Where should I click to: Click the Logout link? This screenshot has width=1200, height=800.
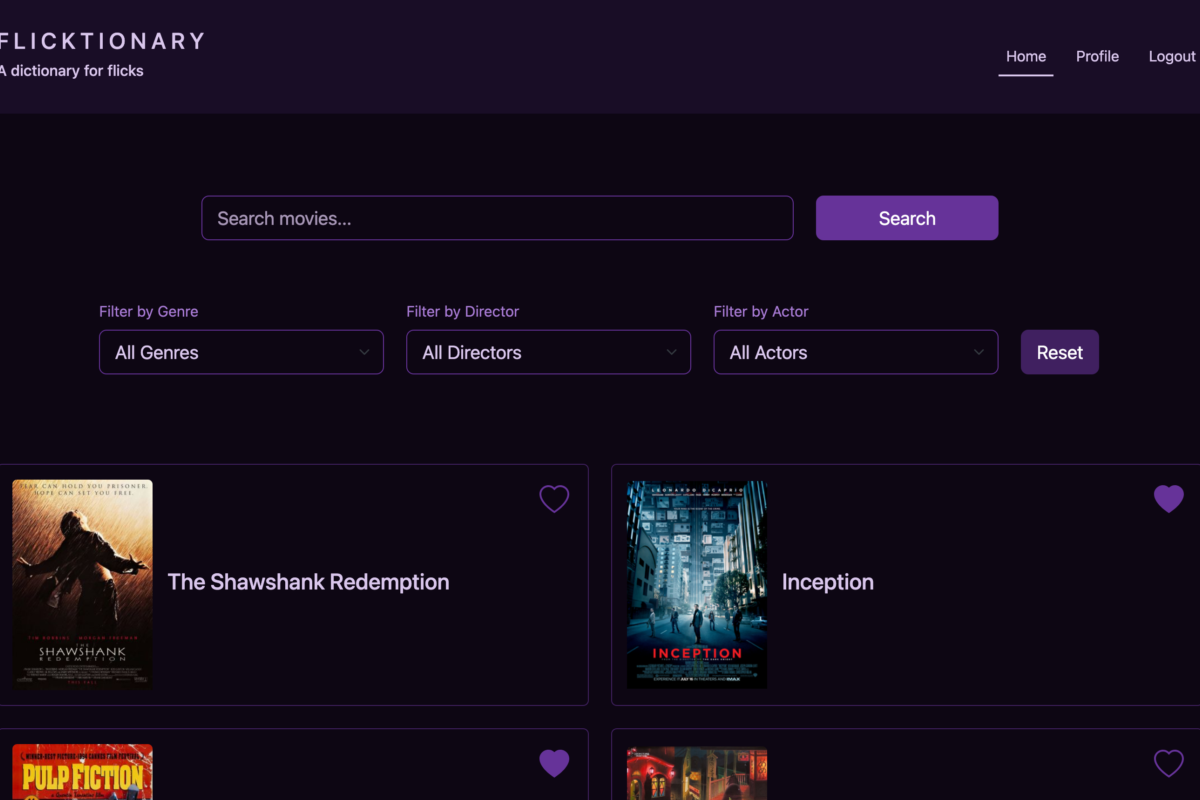click(x=1172, y=57)
